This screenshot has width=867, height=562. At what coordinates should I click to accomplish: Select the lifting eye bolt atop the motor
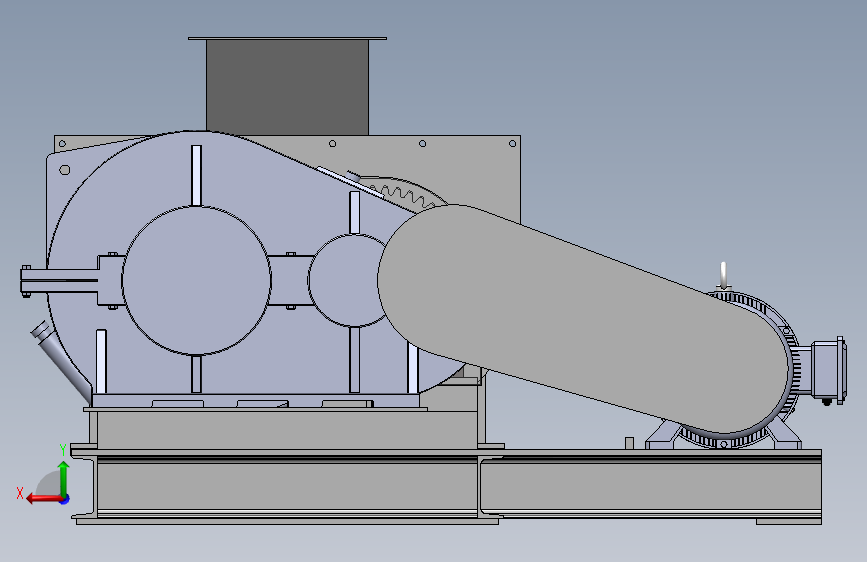tap(723, 275)
